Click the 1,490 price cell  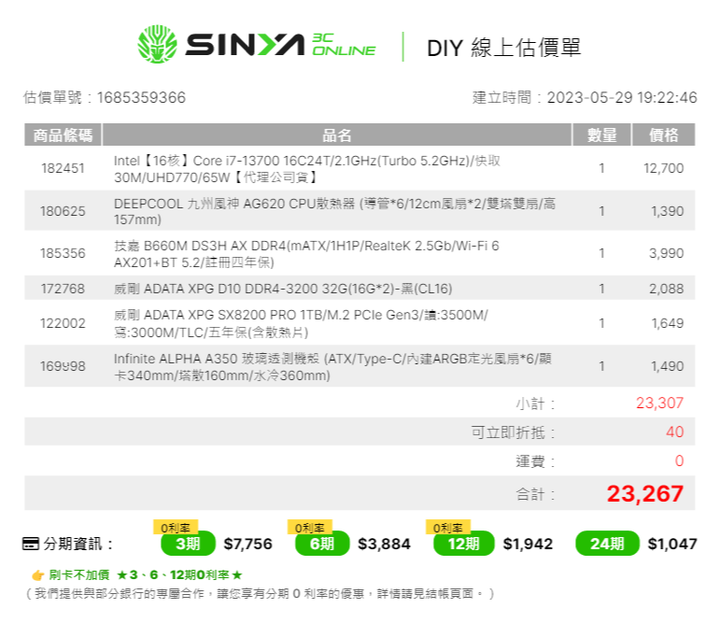667,366
